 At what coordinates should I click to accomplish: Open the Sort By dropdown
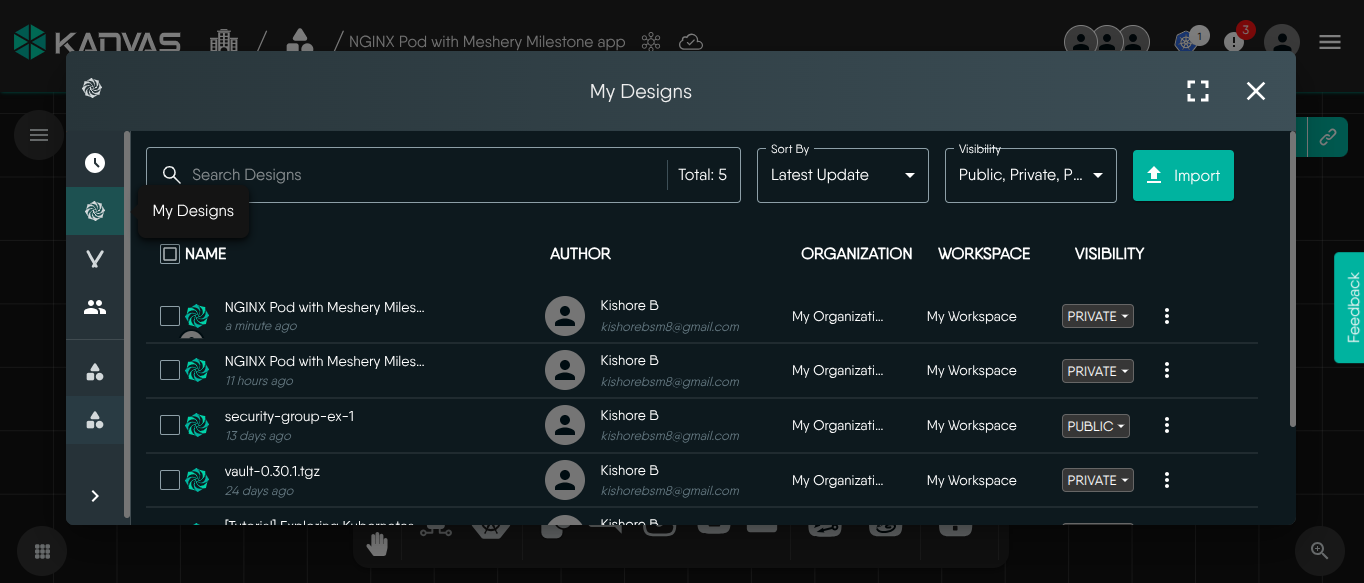(842, 175)
